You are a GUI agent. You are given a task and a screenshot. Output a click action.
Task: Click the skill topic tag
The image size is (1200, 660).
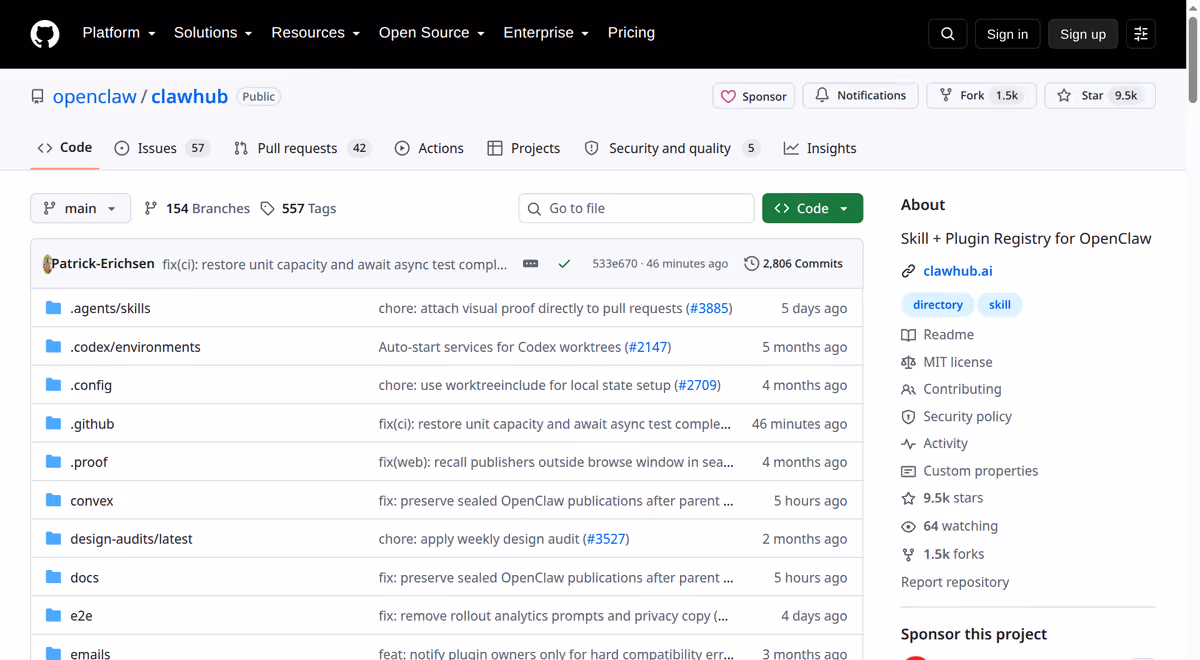(x=1000, y=305)
